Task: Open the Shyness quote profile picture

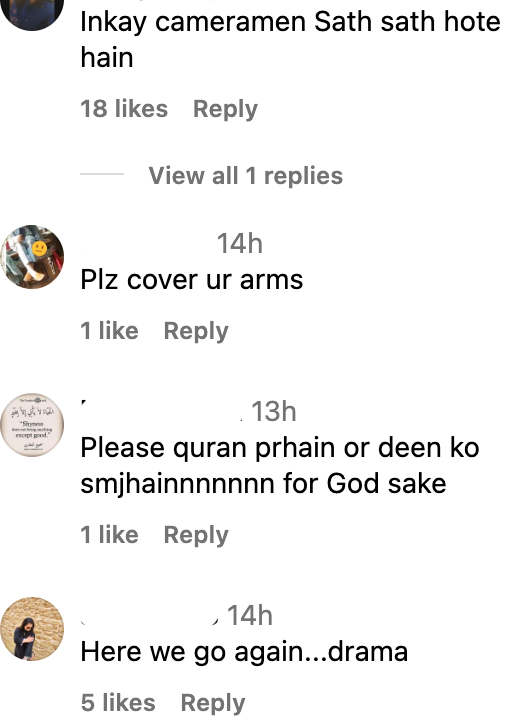Action: click(32, 425)
